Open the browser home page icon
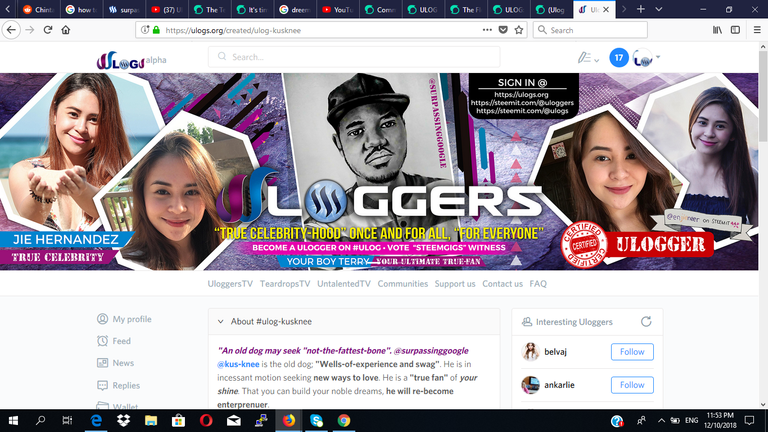Viewport: 768px width, 432px height. pos(66,30)
